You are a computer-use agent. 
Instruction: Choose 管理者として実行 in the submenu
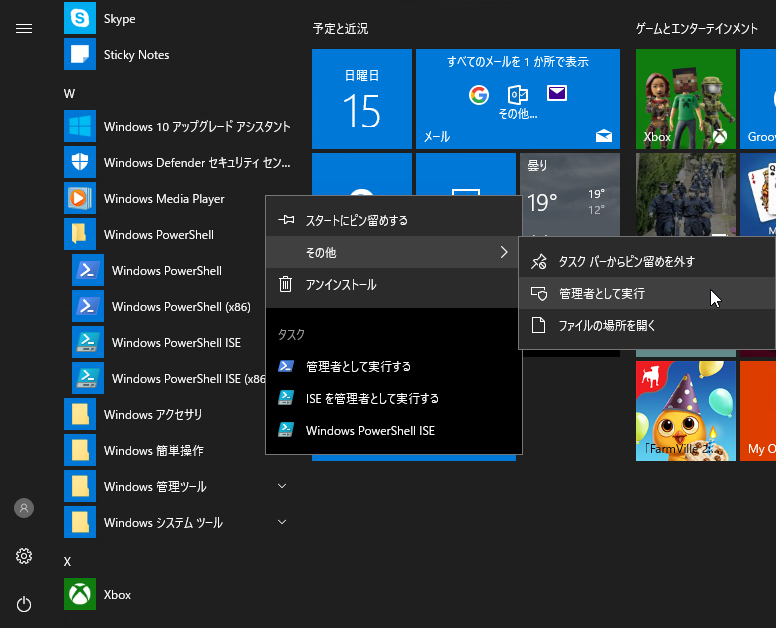pyautogui.click(x=646, y=293)
